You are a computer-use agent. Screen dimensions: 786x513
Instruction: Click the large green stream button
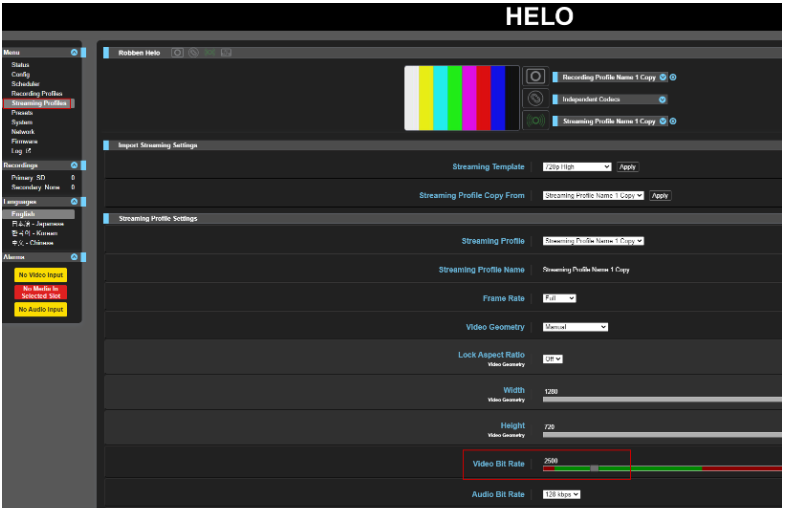click(535, 120)
